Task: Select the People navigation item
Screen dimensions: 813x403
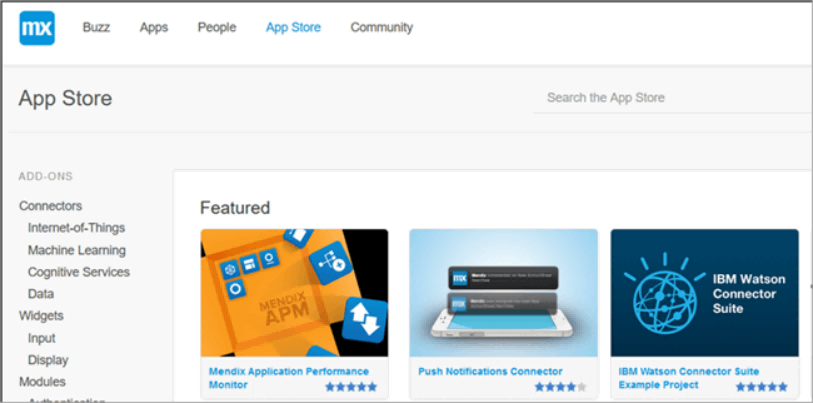Action: pos(217,27)
